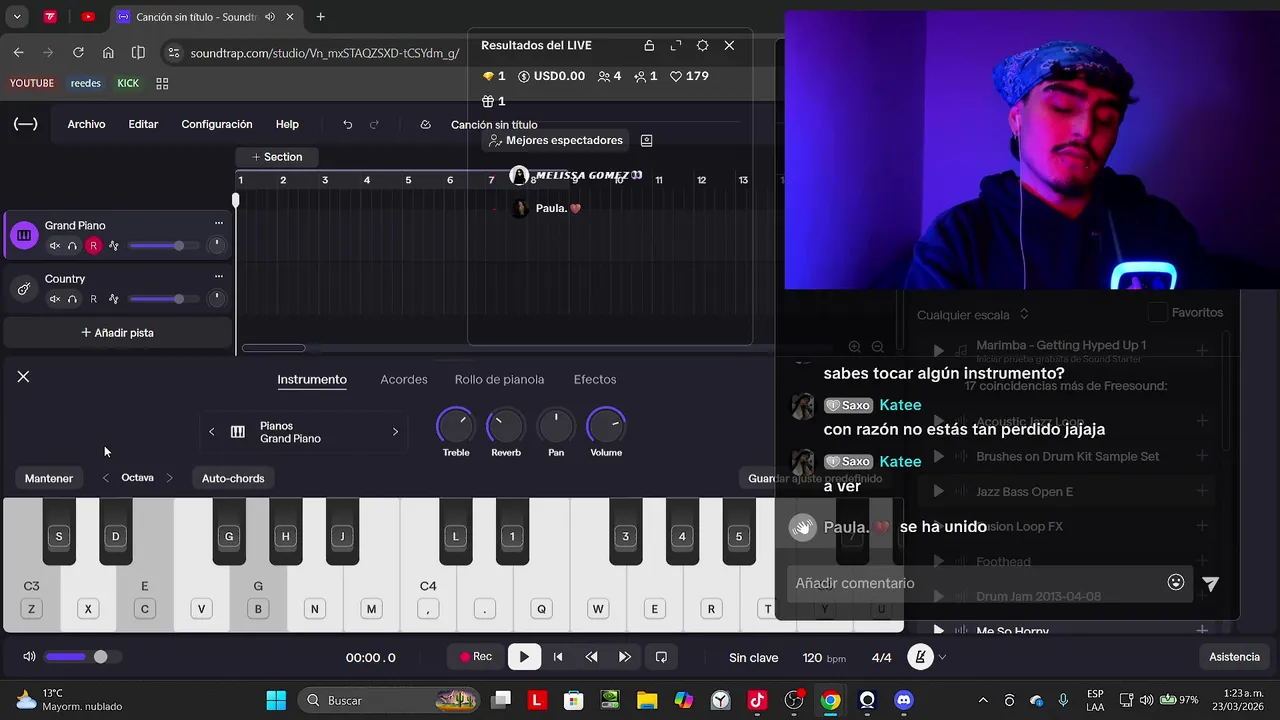Open the Country track options menu

(x=218, y=277)
